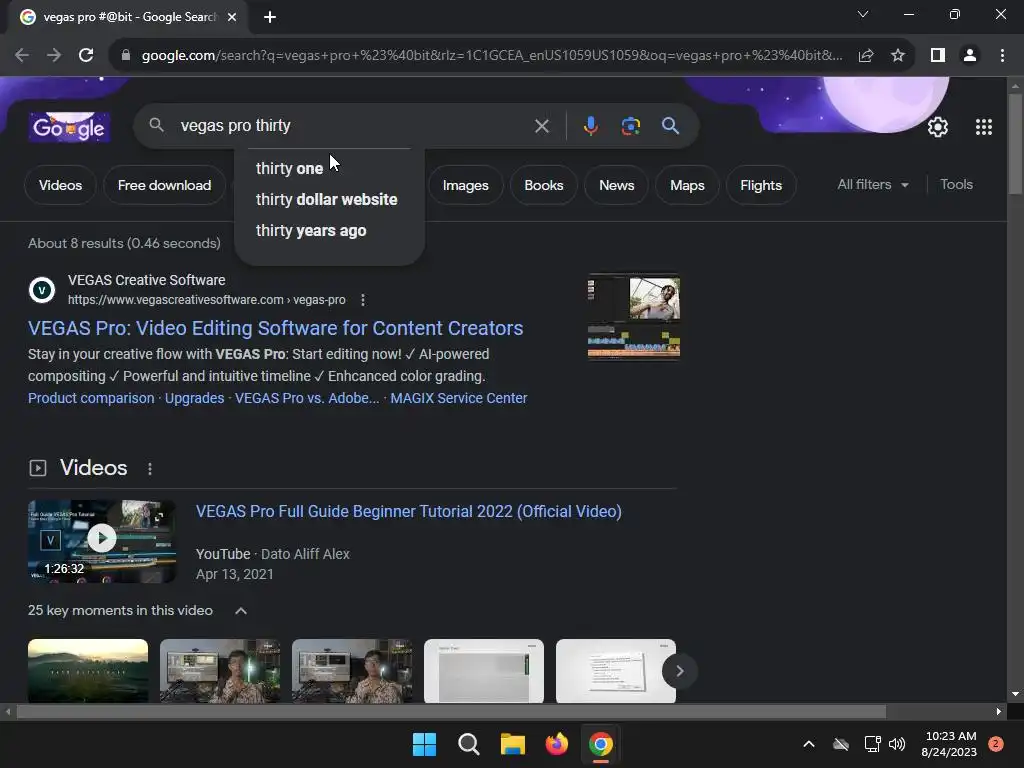Open the tab search dropdown
This screenshot has height=768, width=1024.
click(863, 14)
